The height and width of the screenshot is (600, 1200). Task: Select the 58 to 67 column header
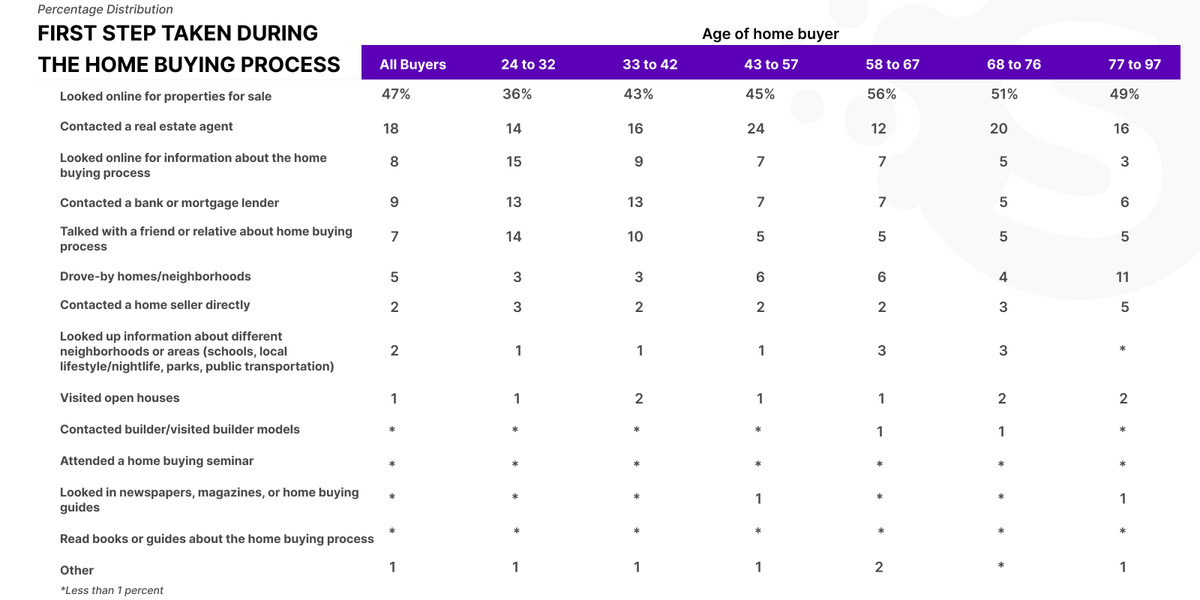pos(892,64)
